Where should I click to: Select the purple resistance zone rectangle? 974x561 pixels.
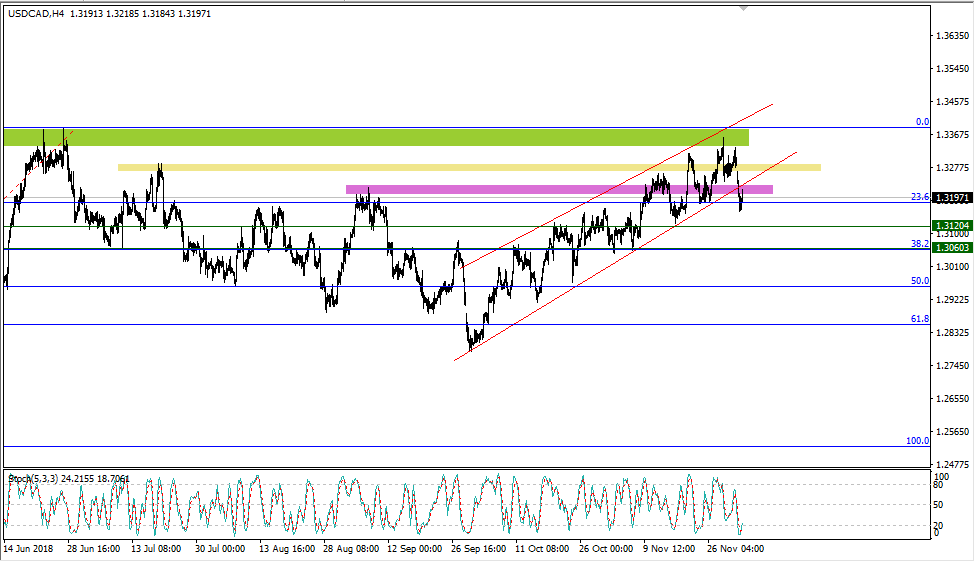(559, 189)
